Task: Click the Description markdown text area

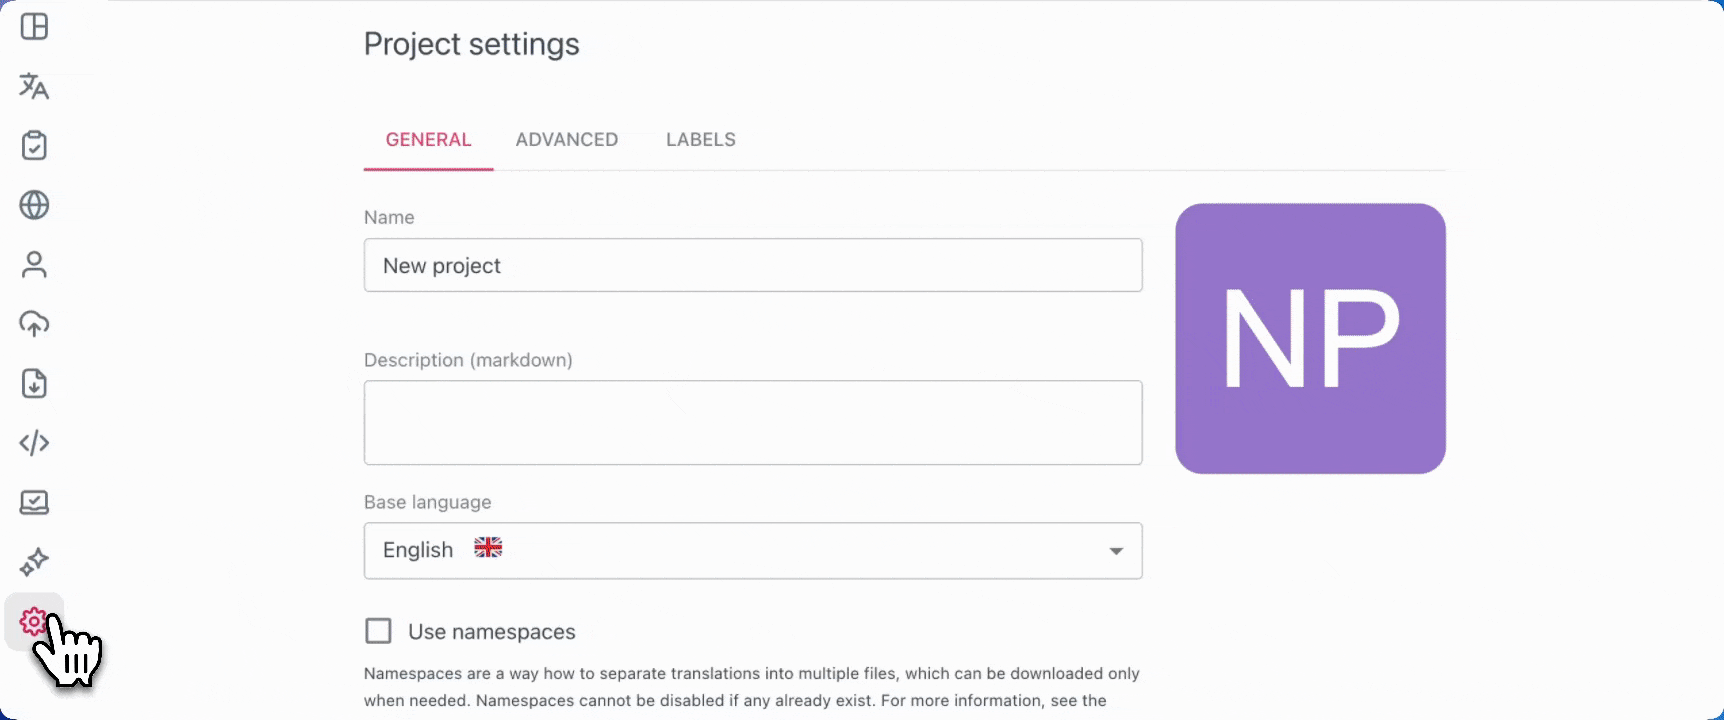Action: 752,422
